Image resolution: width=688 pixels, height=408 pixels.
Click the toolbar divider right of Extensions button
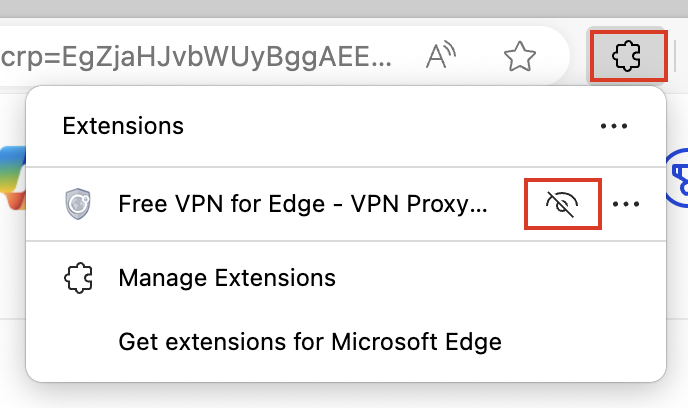pos(676,56)
